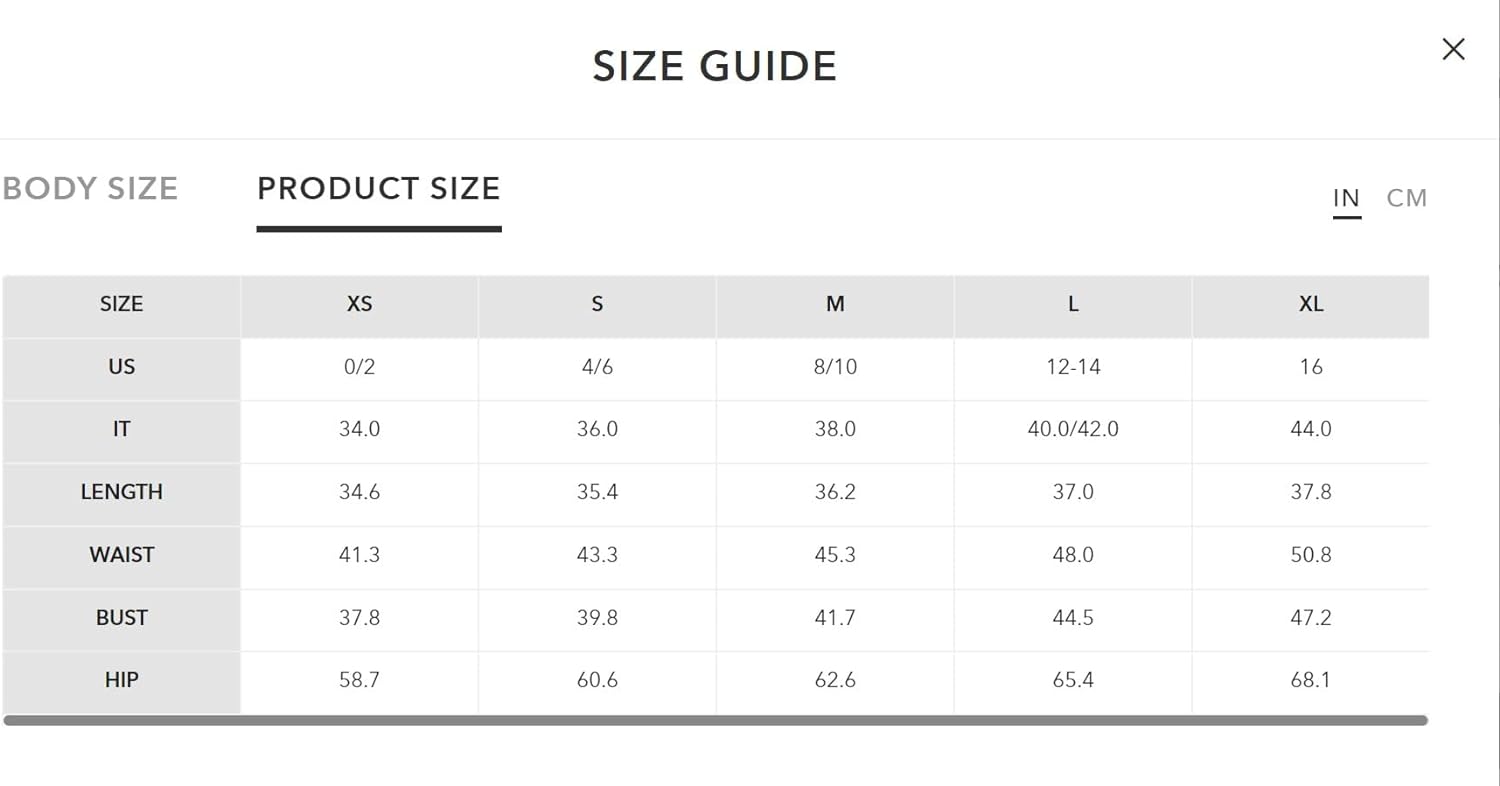Click the 40.0/42.0 IT size cell
The width and height of the screenshot is (1500, 786).
pos(1073,429)
